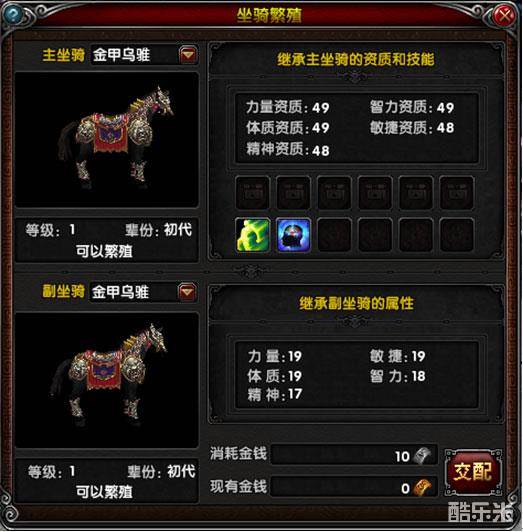Click the silver coin icon beside 10

coord(423,455)
